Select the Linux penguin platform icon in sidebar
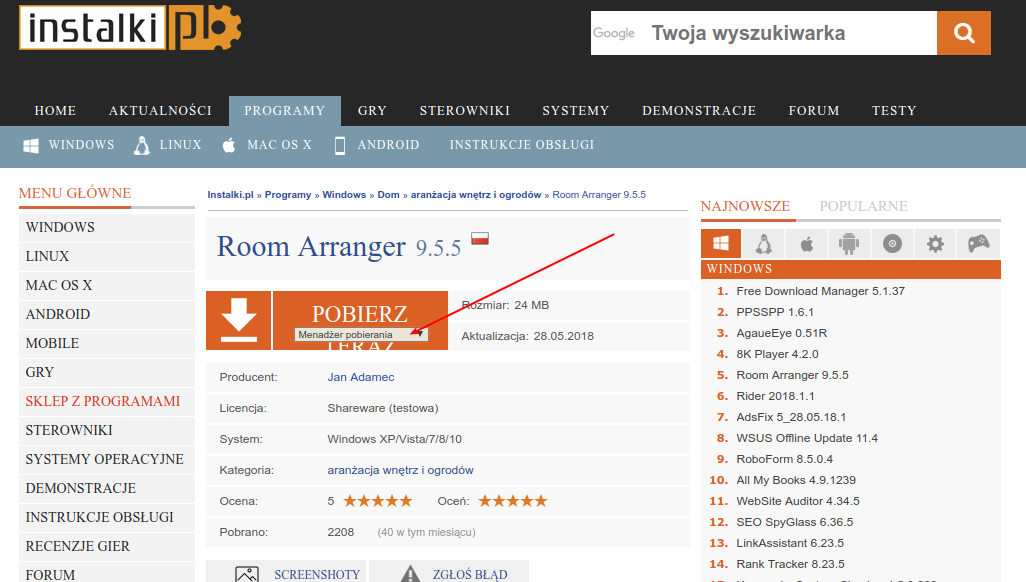 pos(764,244)
